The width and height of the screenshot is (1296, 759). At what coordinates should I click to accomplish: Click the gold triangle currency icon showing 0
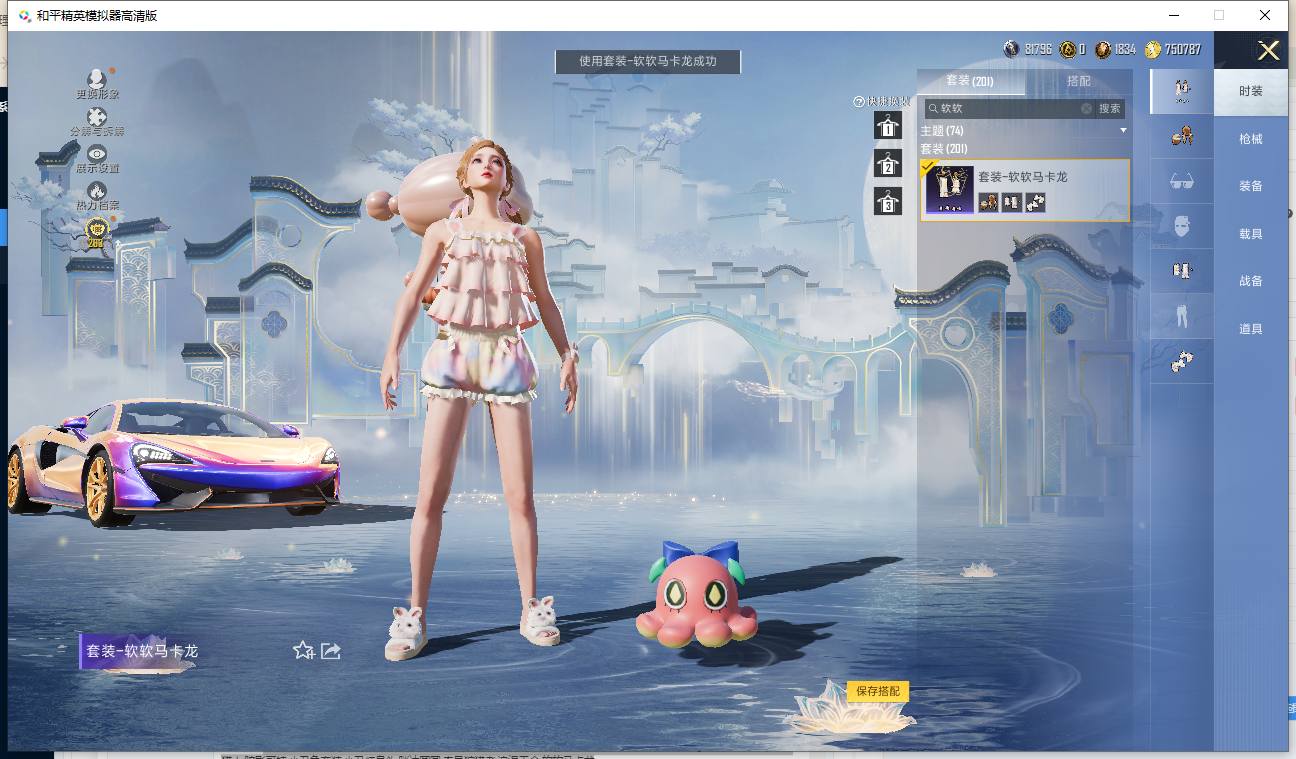[1068, 49]
